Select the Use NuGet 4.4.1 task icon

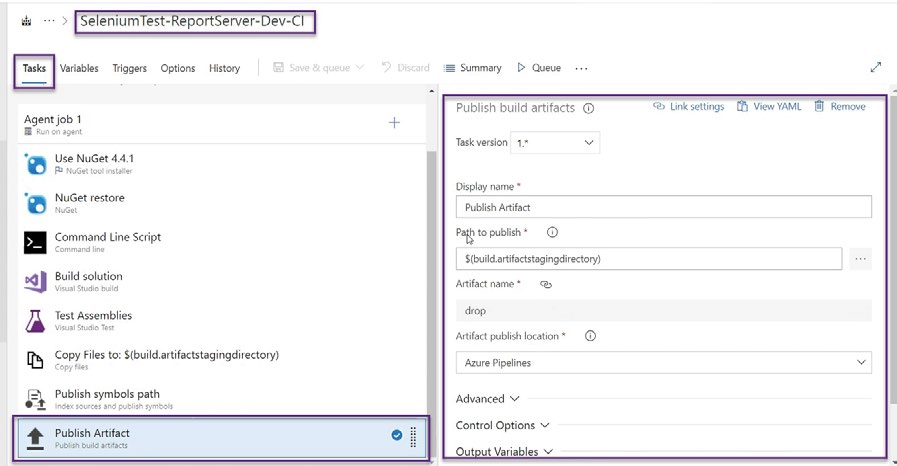click(x=36, y=164)
